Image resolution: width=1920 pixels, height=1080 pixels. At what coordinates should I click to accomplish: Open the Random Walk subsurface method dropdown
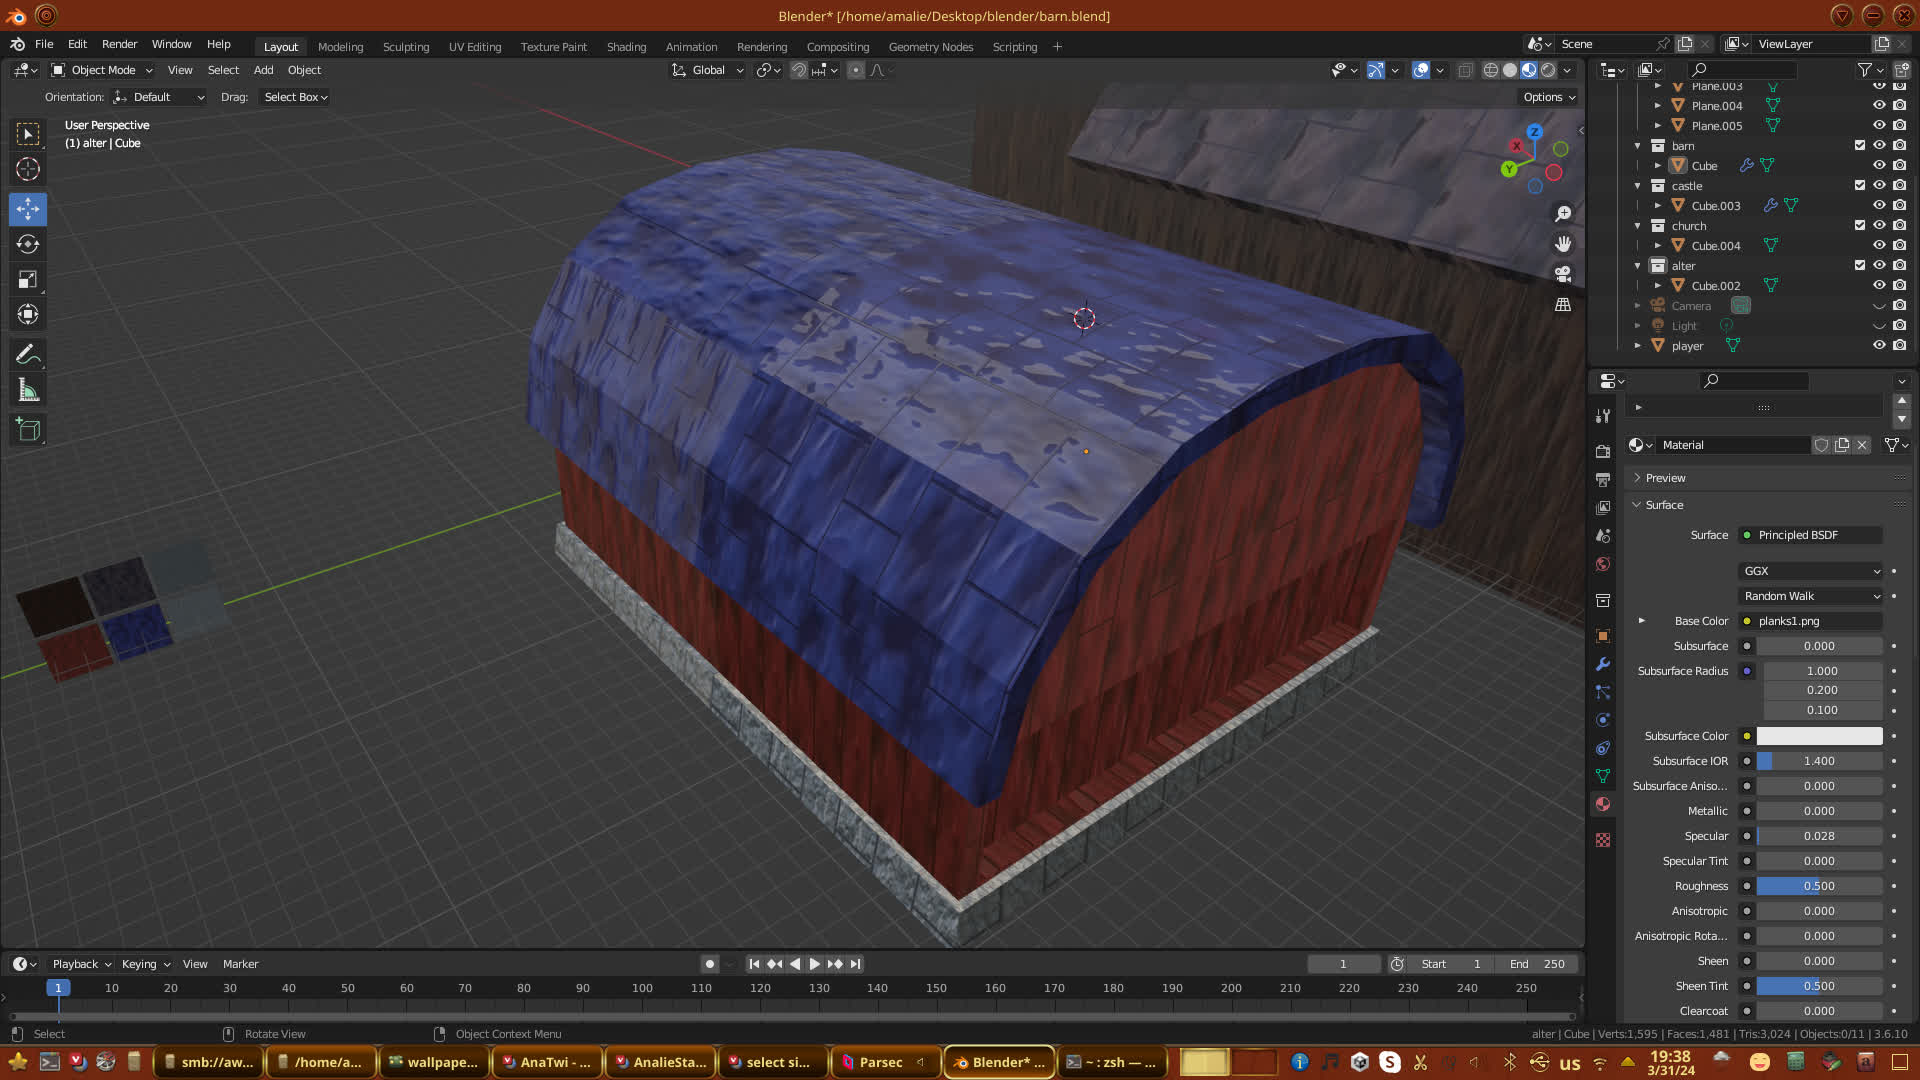pos(1811,596)
